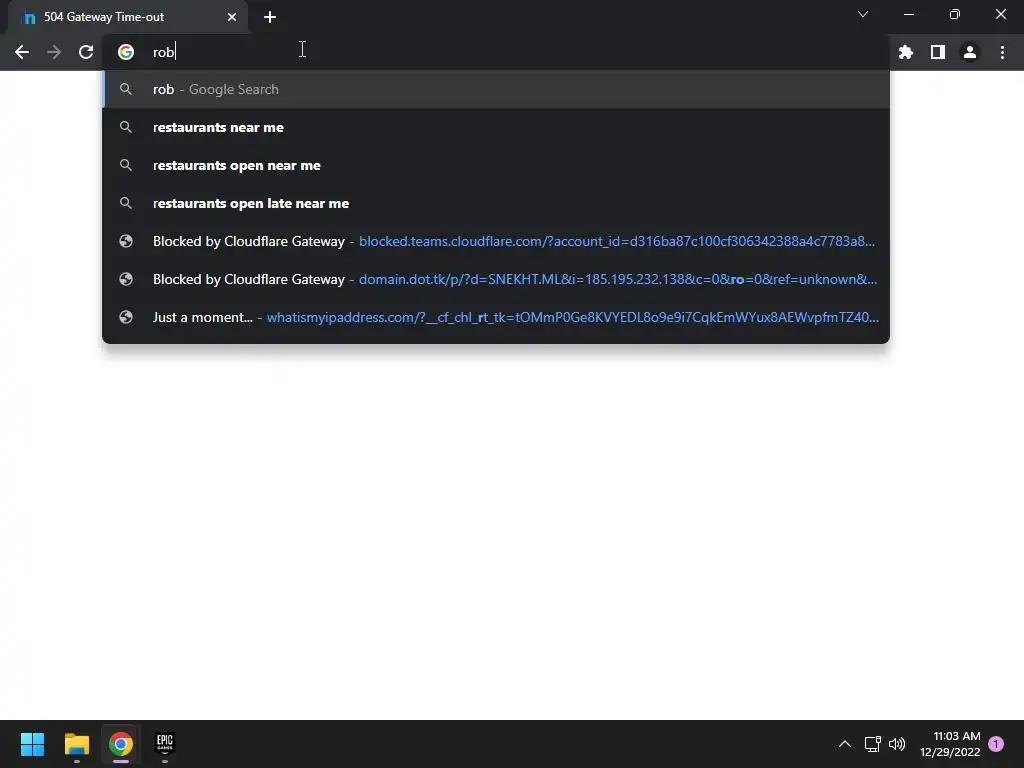The height and width of the screenshot is (768, 1024).
Task: Select the 504 Gateway Time-out tab
Action: pyautogui.click(x=128, y=17)
